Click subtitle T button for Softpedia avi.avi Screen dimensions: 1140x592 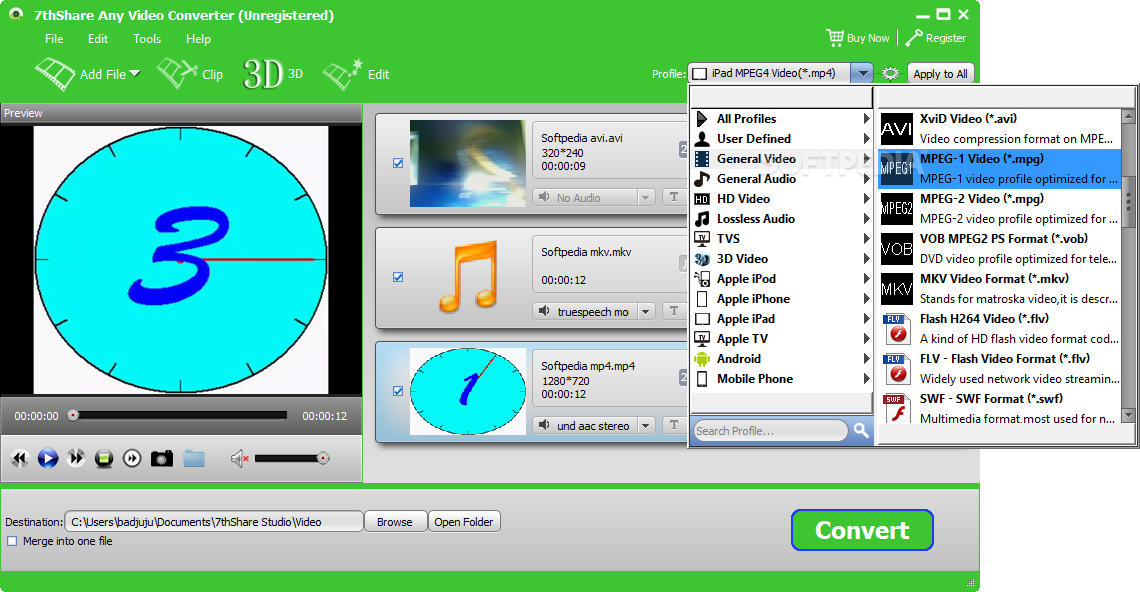point(674,197)
